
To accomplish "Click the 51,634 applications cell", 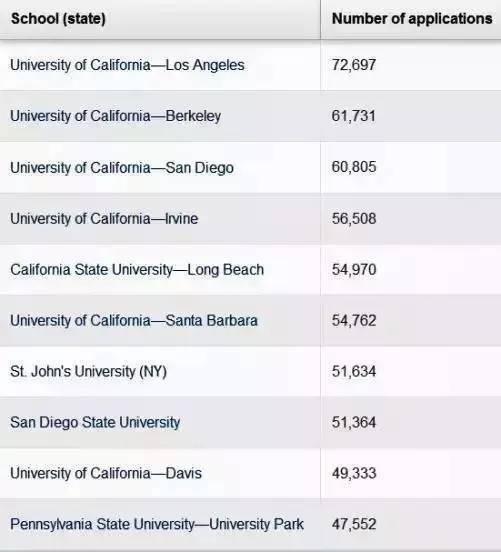I will click(354, 371).
